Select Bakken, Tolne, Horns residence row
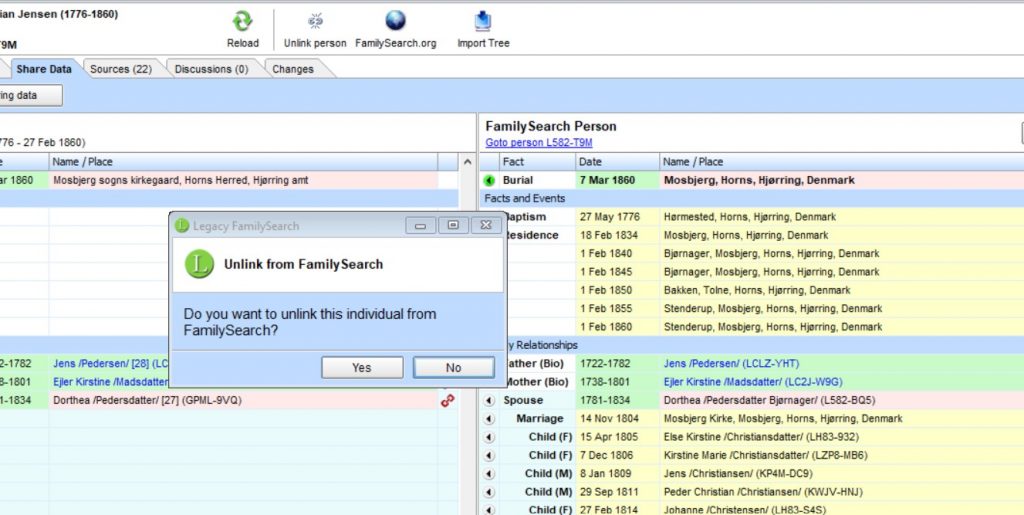The width and height of the screenshot is (1024, 515). coord(757,290)
